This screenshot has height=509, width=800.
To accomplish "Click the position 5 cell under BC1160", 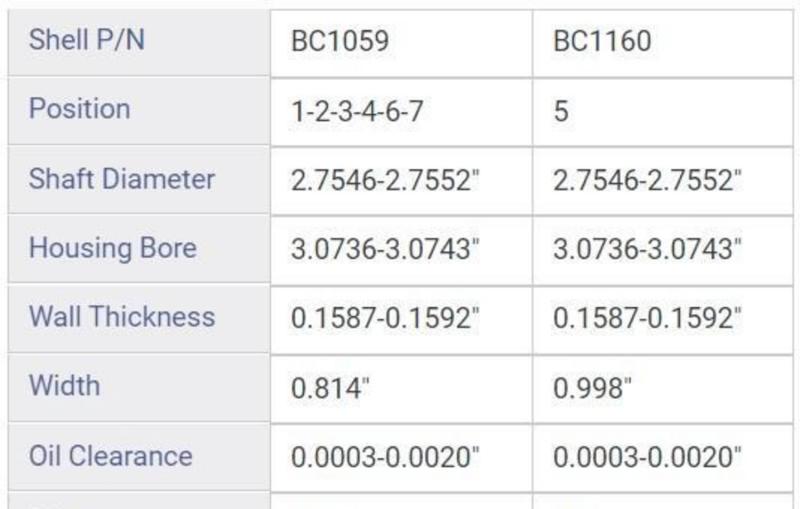I will pos(562,110).
